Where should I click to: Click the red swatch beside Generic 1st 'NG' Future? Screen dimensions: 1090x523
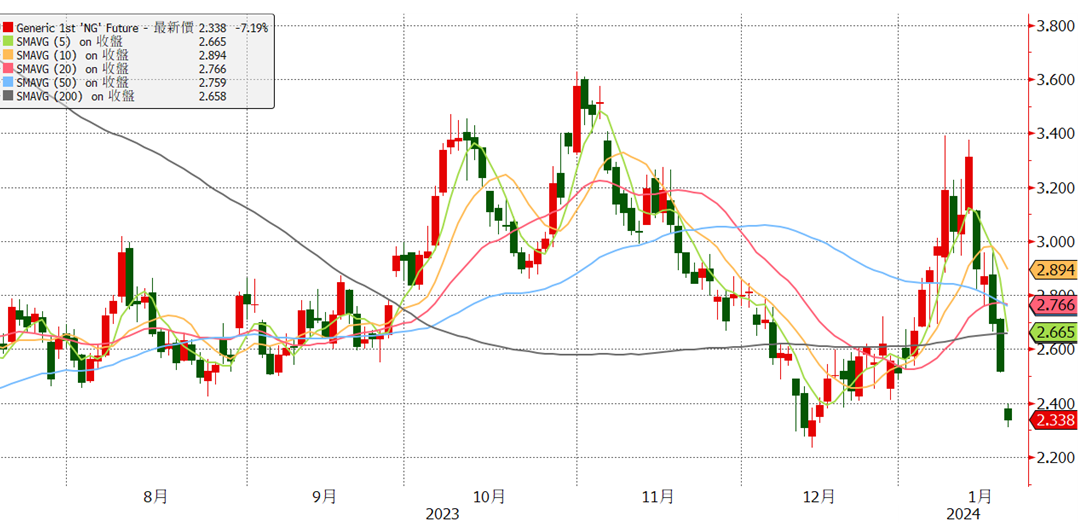click(8, 28)
